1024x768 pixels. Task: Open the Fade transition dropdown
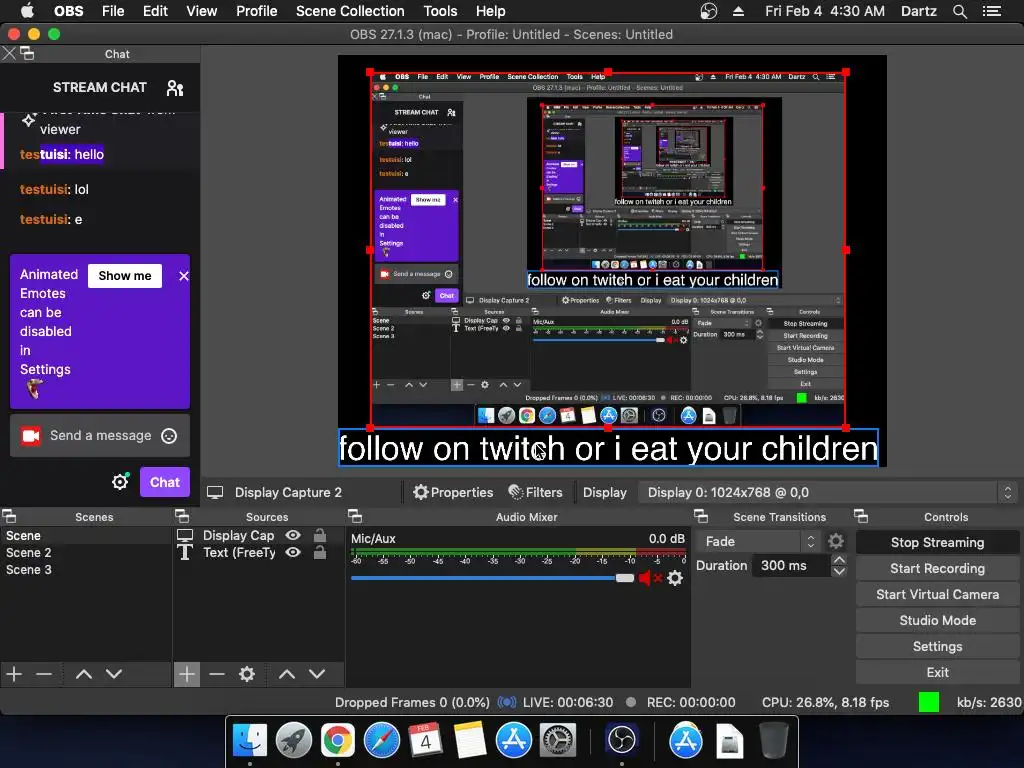[x=758, y=541]
